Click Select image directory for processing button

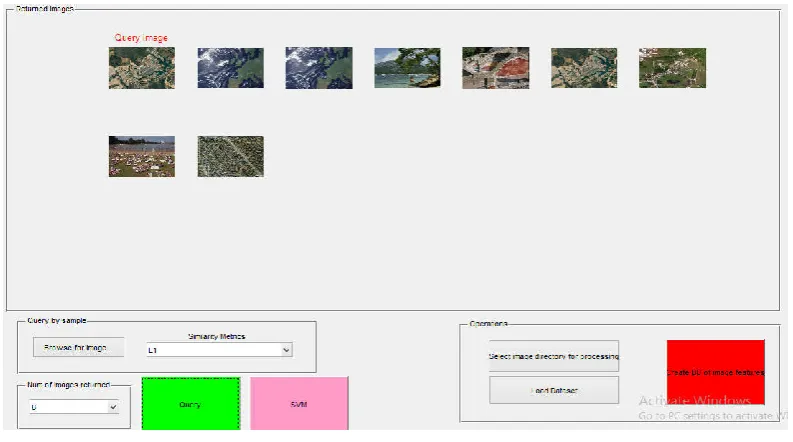click(554, 356)
